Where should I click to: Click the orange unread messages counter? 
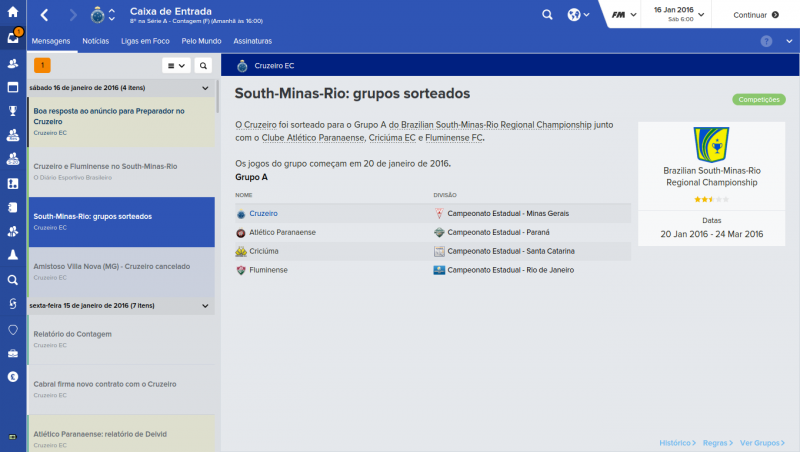42,66
